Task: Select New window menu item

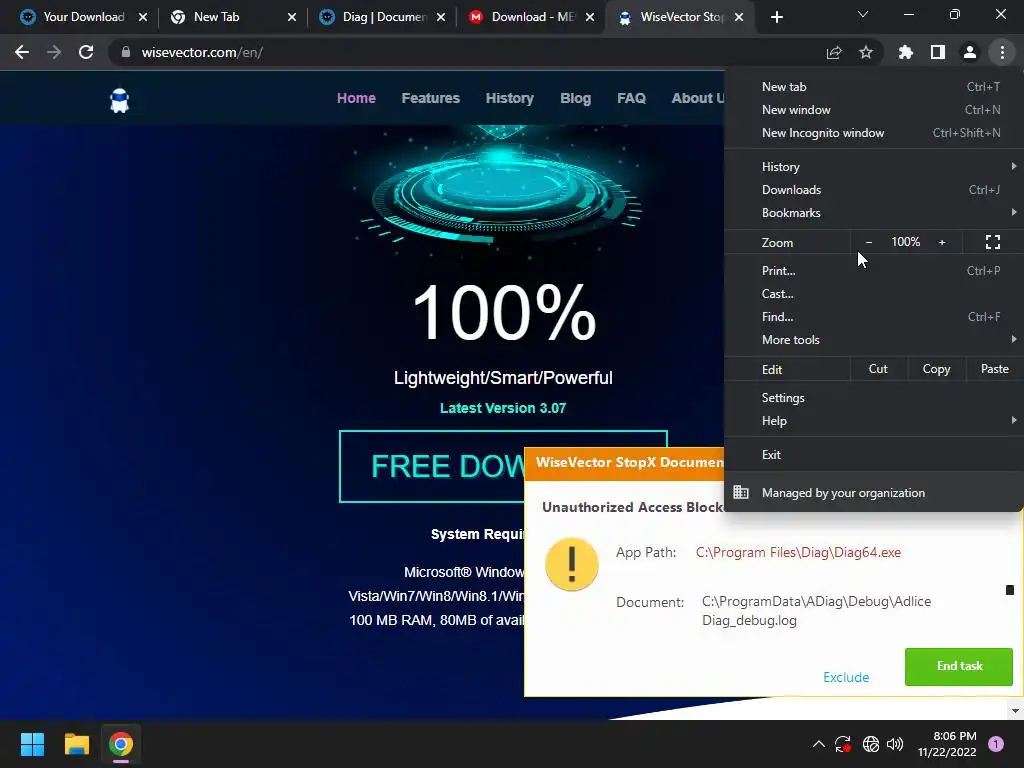Action: (x=874, y=110)
